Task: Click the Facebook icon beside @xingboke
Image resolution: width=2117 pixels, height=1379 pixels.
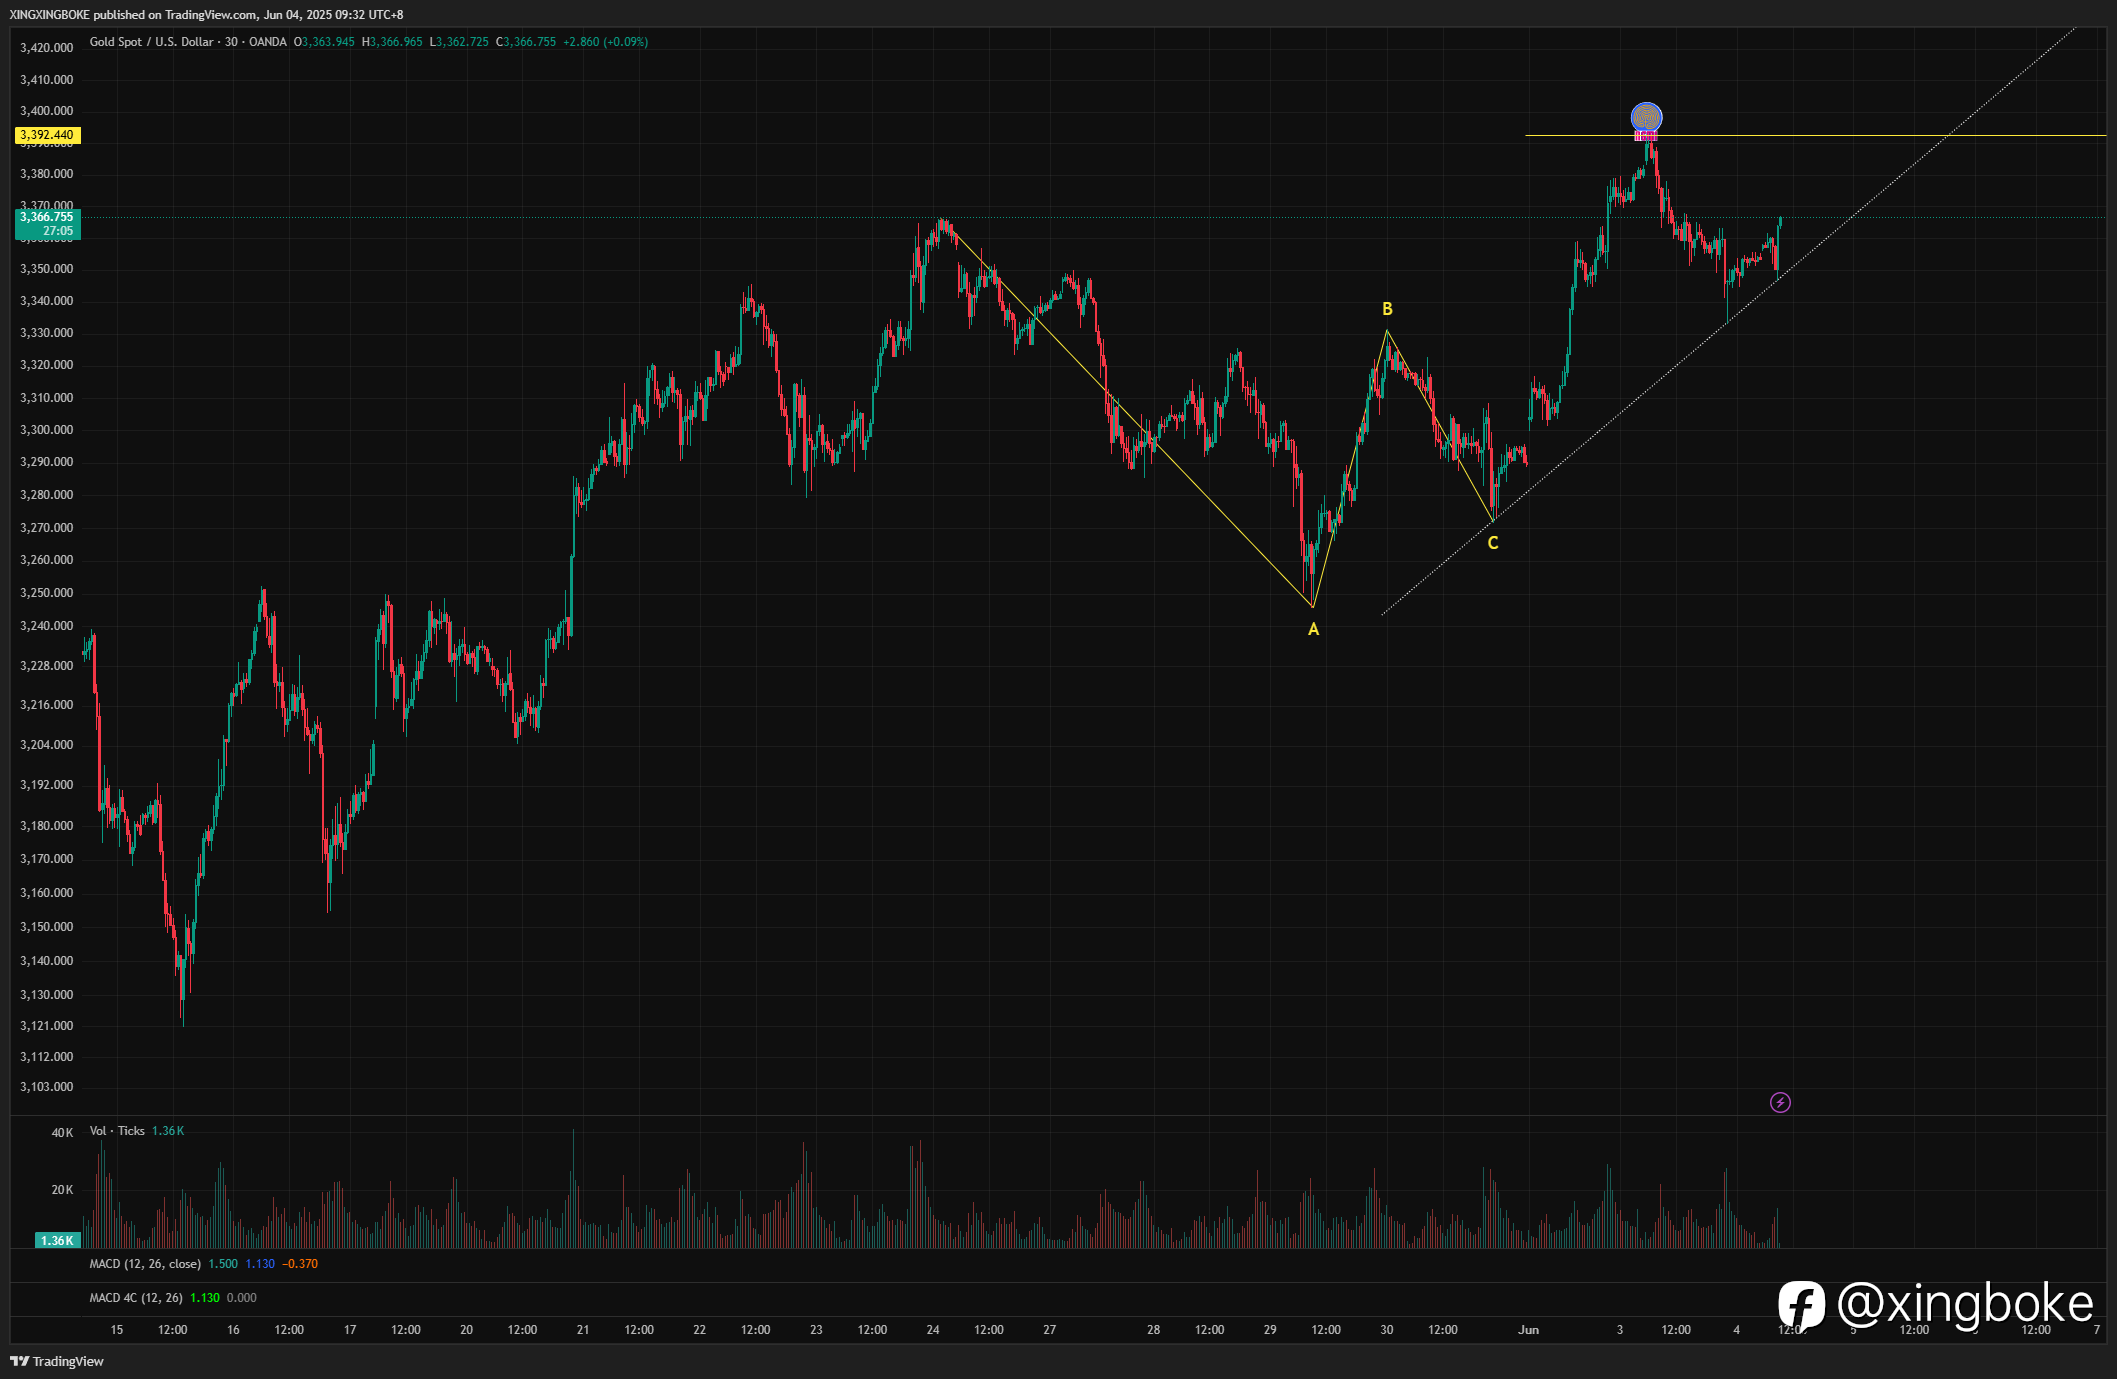Action: click(x=1802, y=1305)
